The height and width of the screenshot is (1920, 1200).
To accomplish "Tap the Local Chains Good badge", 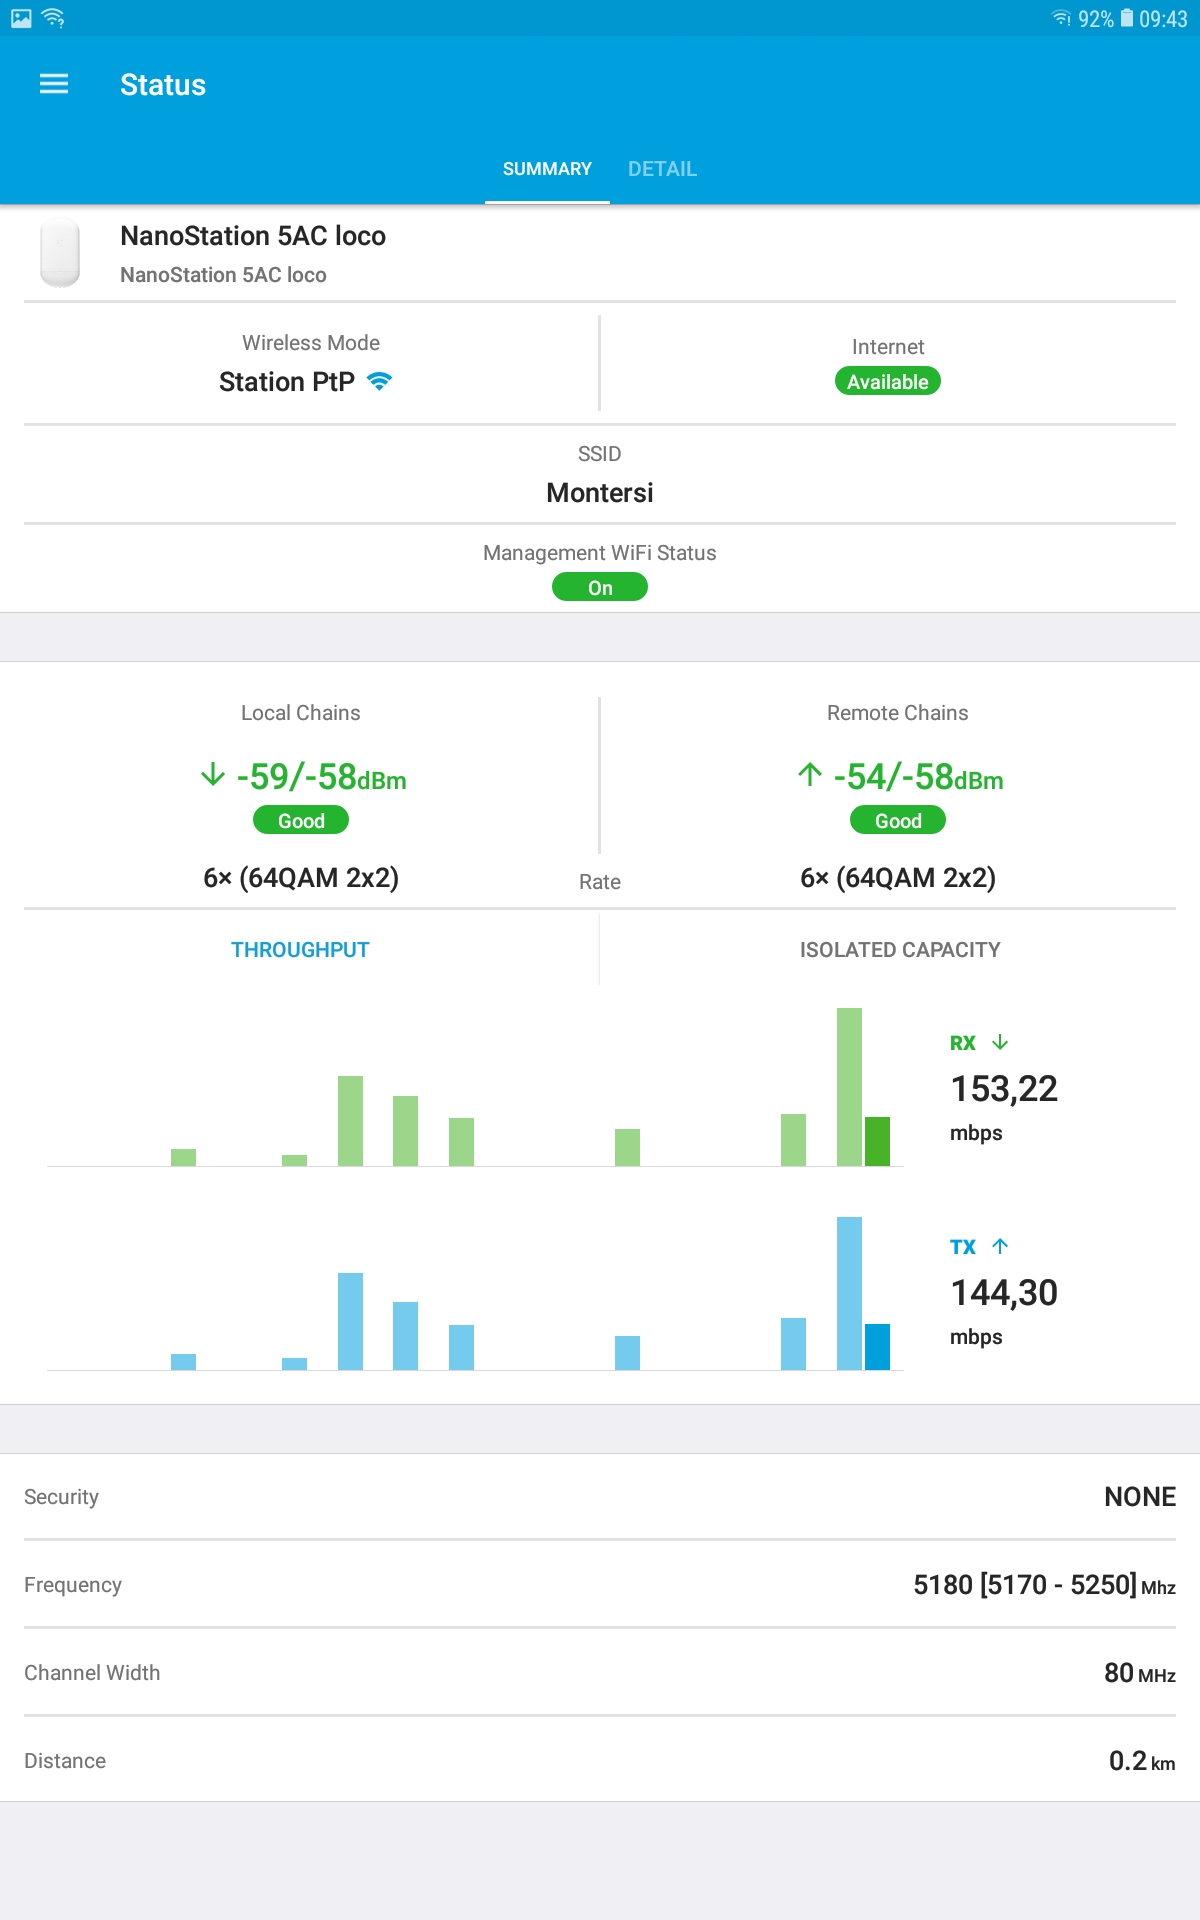I will click(301, 821).
